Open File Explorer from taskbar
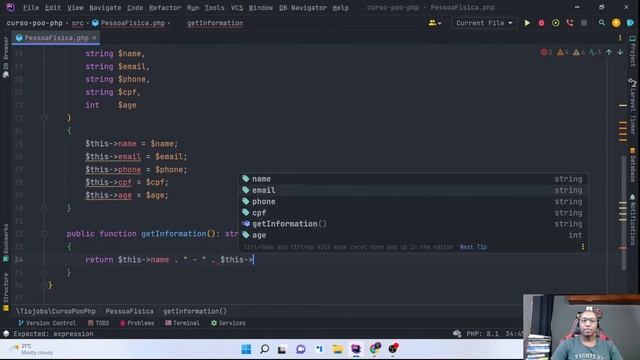This screenshot has height=360, width=640. click(338, 349)
